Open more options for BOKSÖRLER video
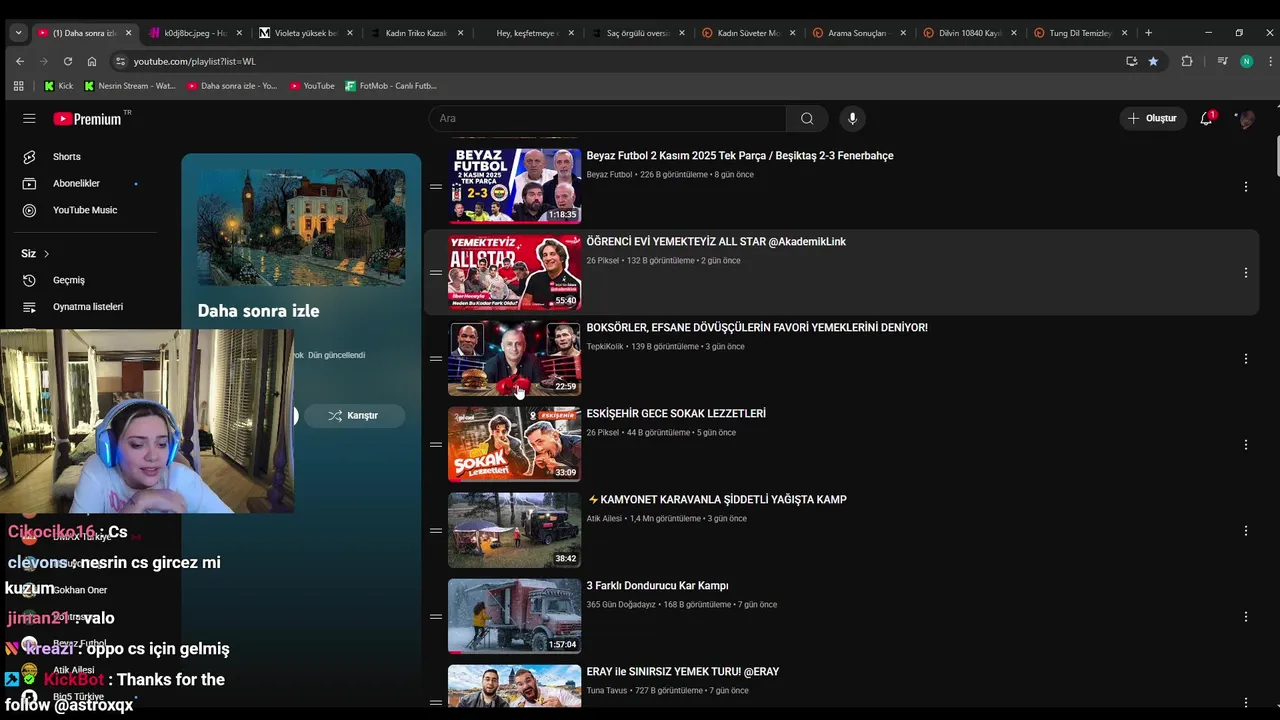The height and width of the screenshot is (720, 1280). 1246,359
